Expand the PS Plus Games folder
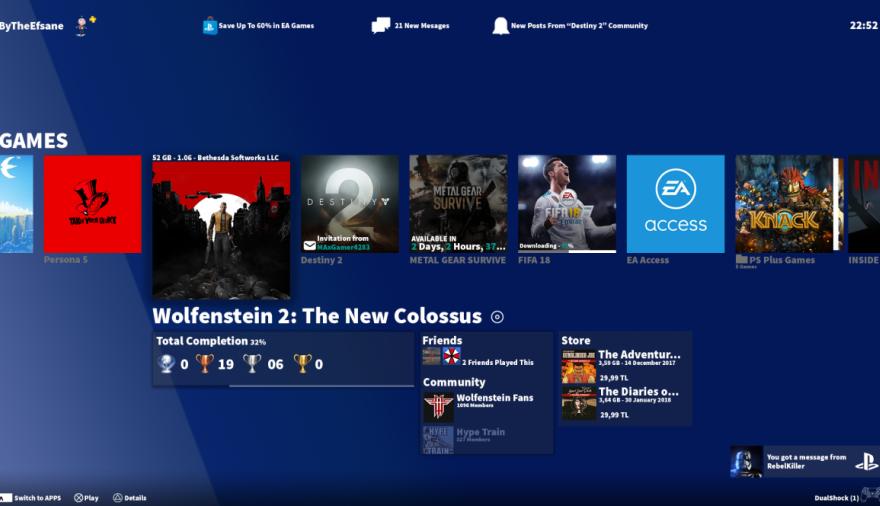Viewport: 880px width, 506px height. 785,204
